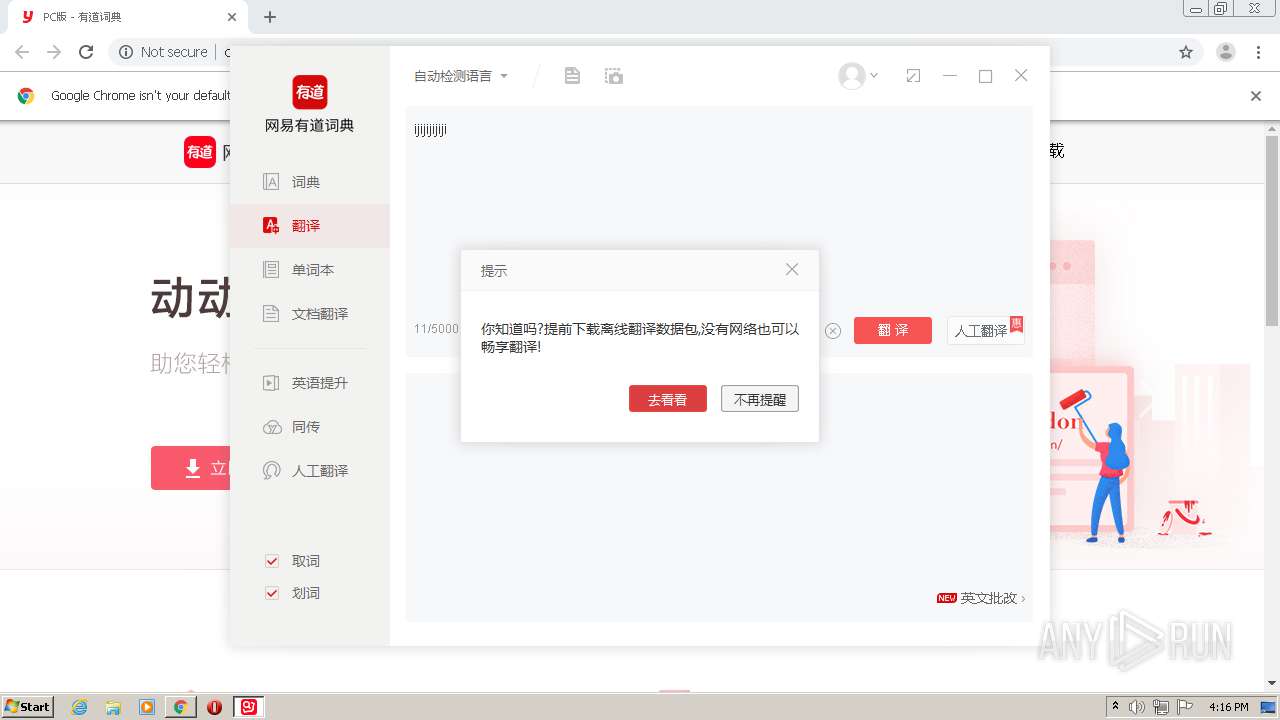Click 去看看 in the prompt dialog
Viewport: 1280px width, 720px height.
coord(668,399)
